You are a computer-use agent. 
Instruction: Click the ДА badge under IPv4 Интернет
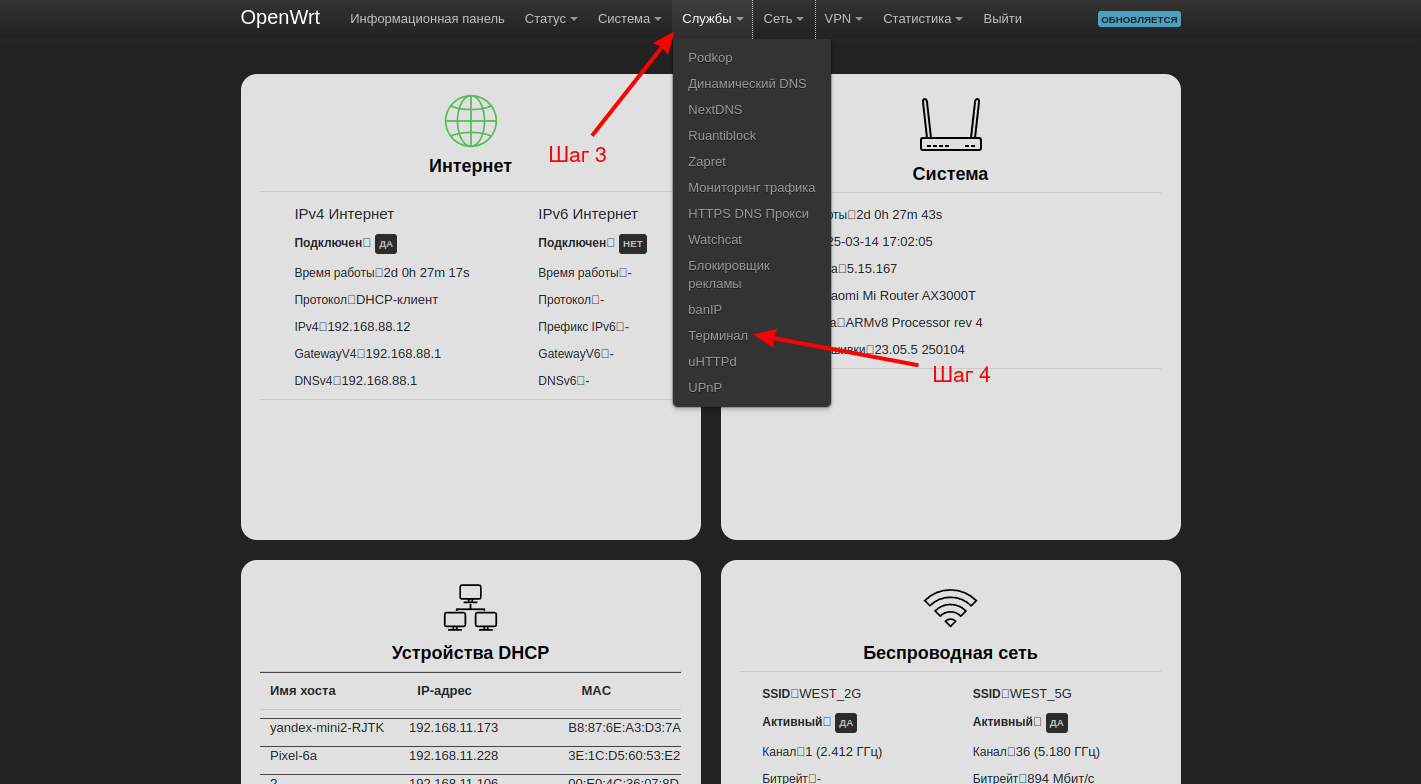(386, 244)
